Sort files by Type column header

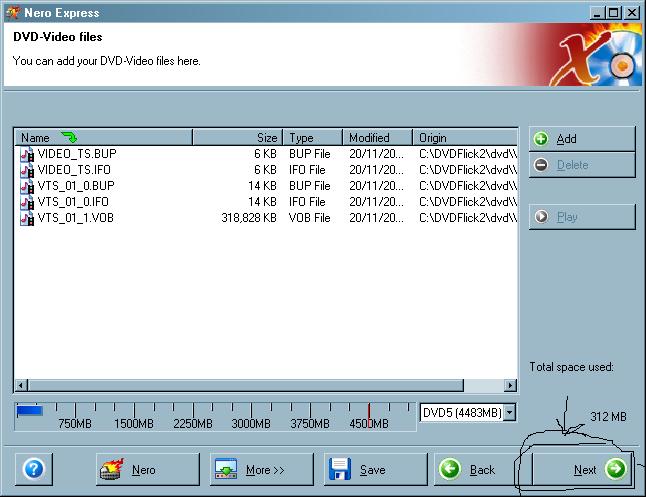pos(313,137)
